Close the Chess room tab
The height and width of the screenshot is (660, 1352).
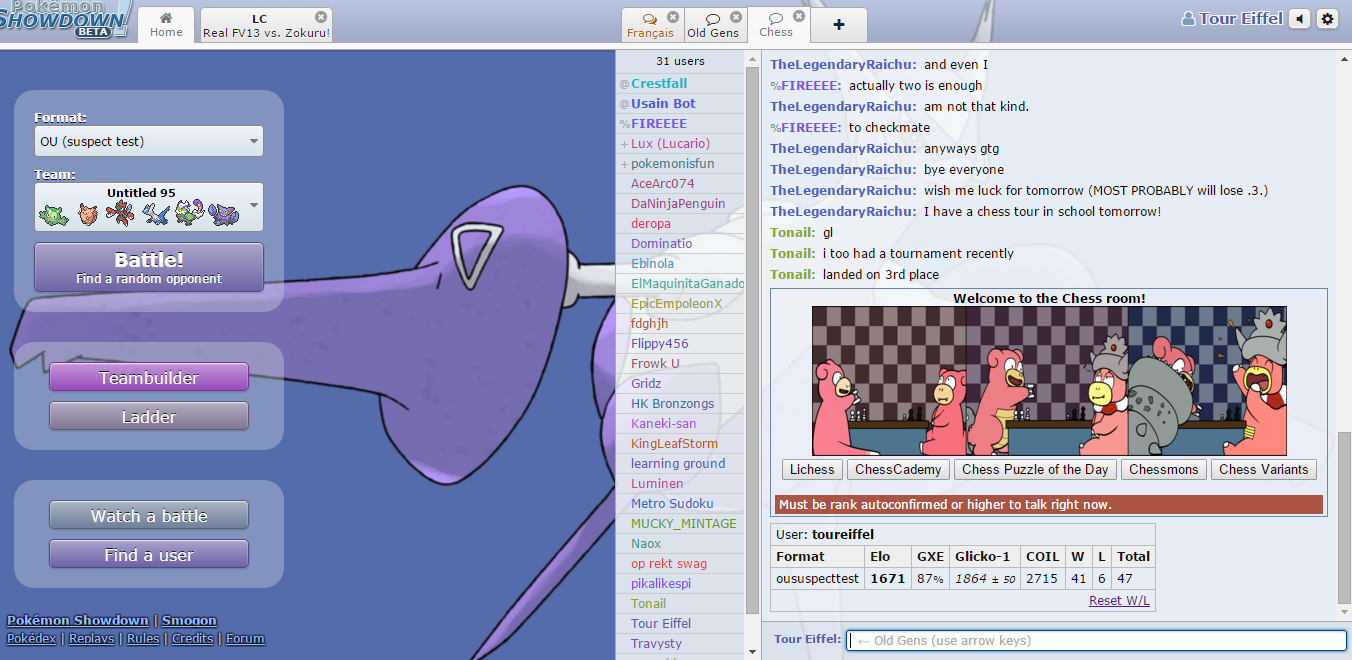click(x=799, y=17)
